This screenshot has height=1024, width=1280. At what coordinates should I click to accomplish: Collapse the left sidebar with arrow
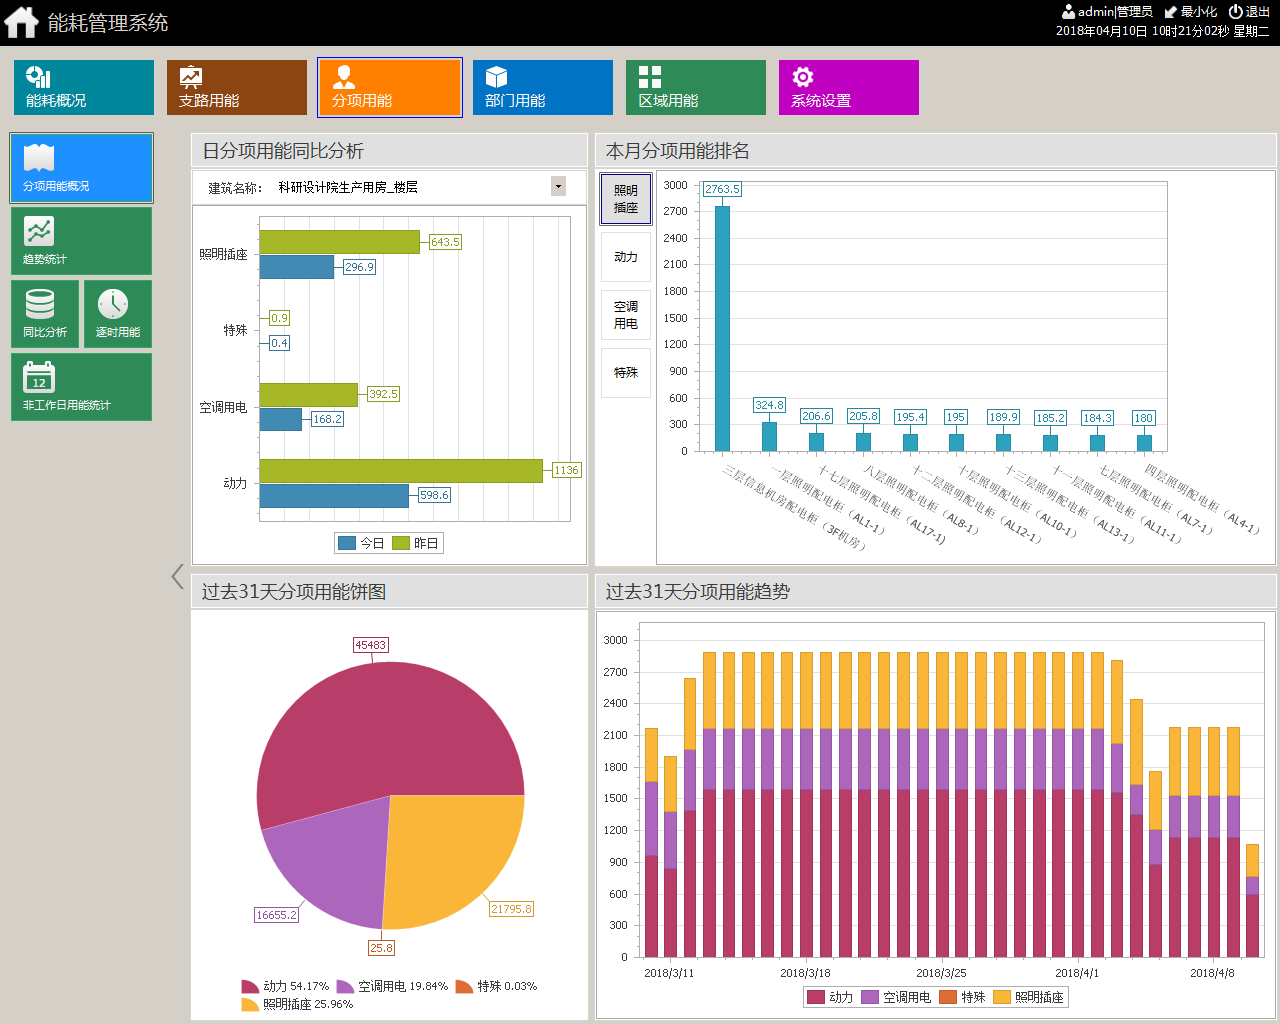177,576
